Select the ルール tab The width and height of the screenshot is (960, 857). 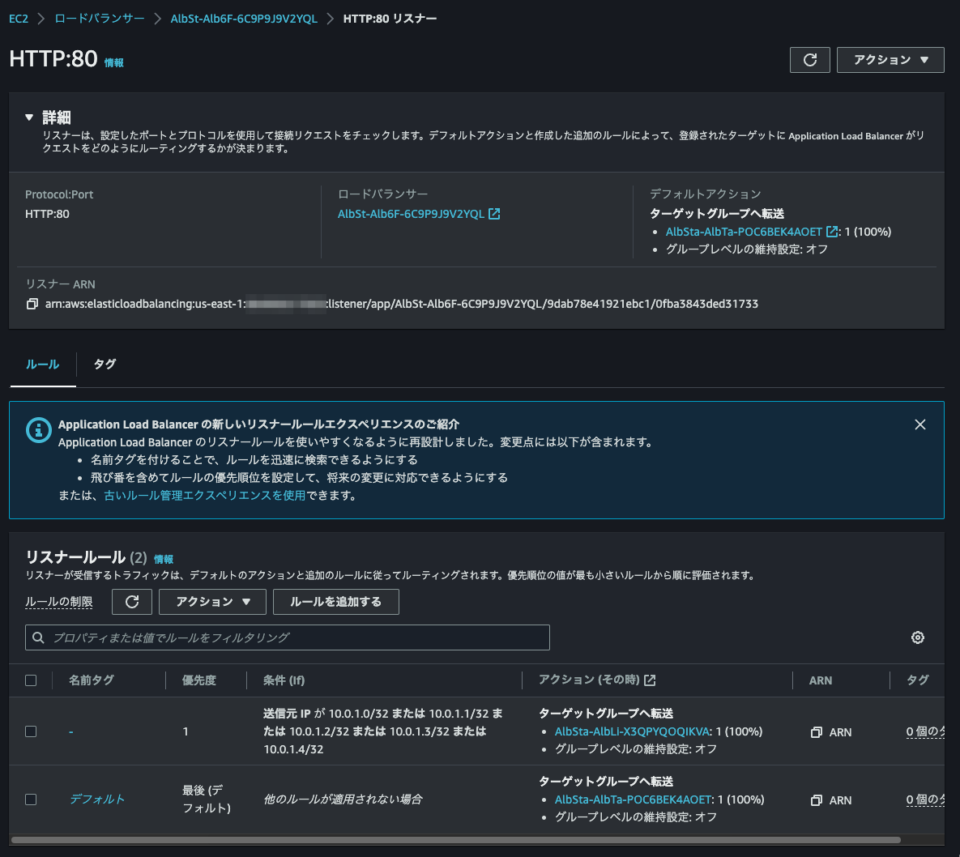coord(41,364)
